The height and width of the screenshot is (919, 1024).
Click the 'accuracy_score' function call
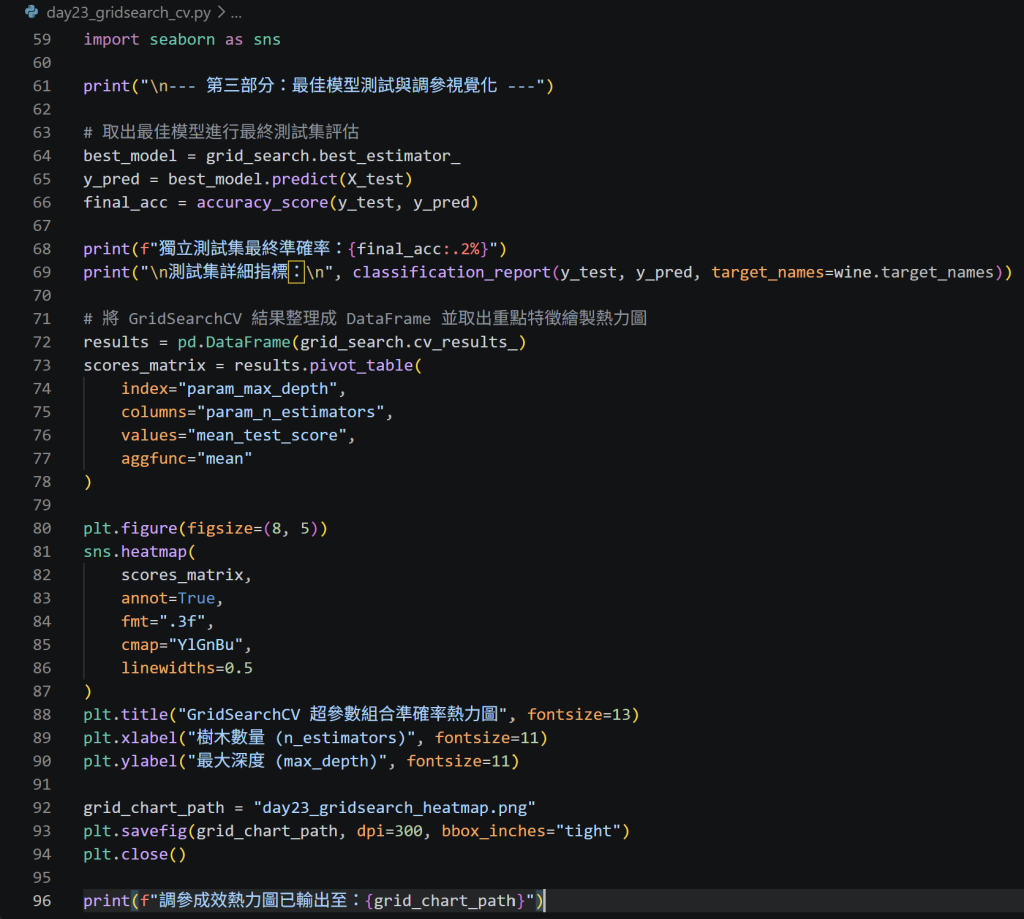tap(262, 203)
